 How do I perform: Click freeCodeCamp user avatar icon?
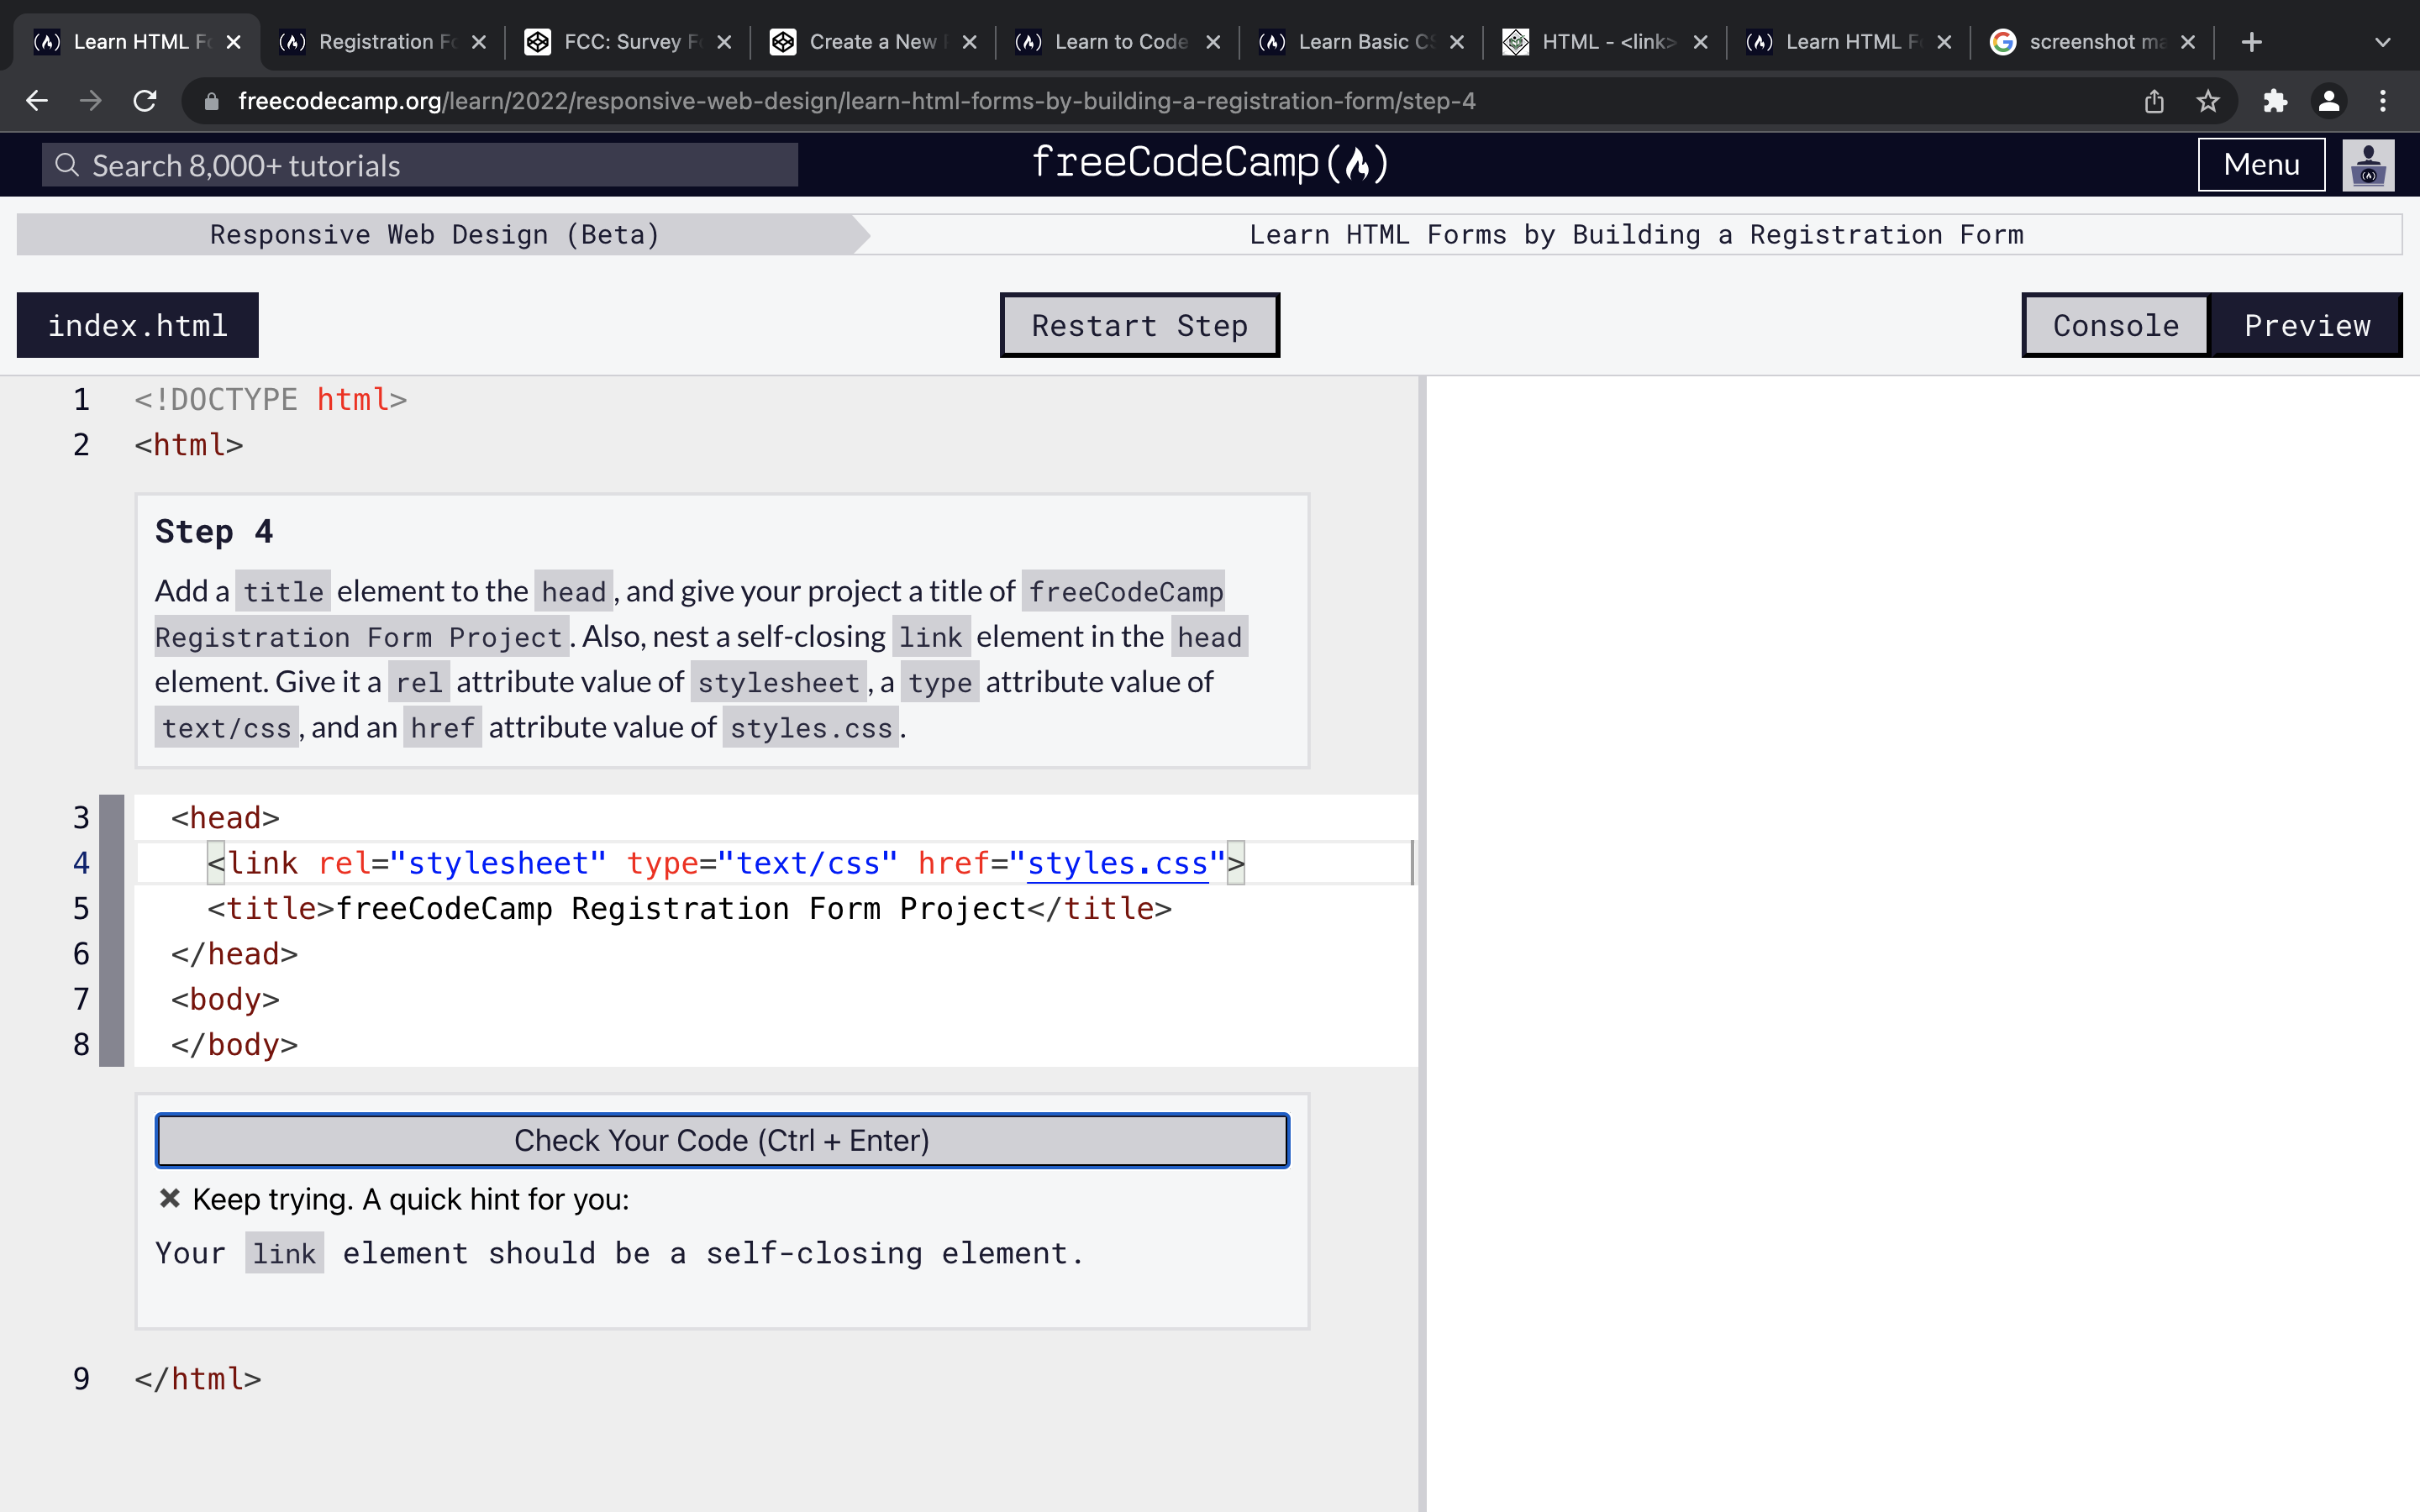[x=2368, y=165]
